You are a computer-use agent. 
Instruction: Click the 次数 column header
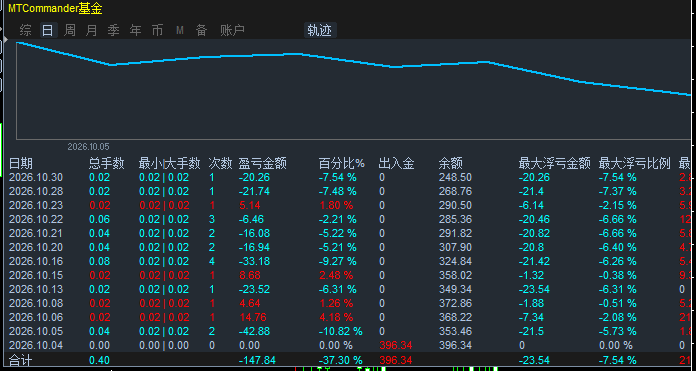(x=221, y=163)
